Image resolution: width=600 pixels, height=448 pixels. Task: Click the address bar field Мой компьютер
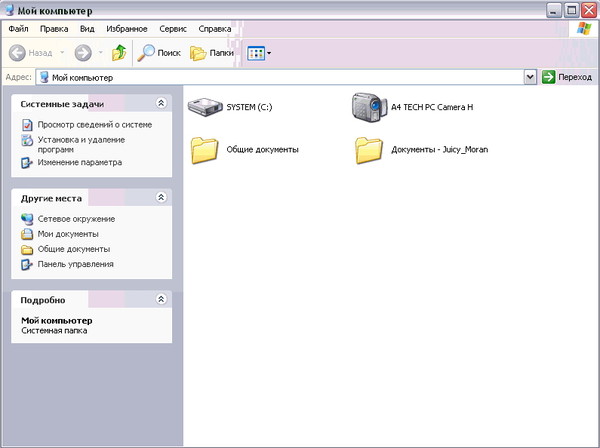(x=280, y=77)
